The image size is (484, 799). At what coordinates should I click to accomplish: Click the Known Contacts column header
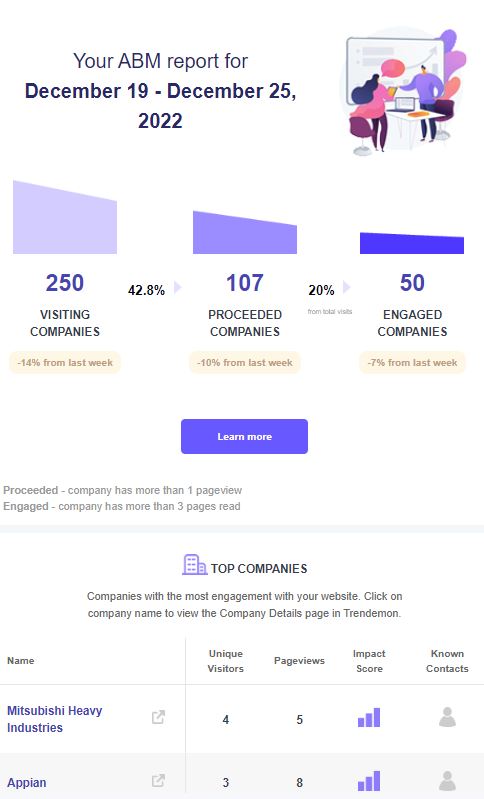tap(447, 660)
